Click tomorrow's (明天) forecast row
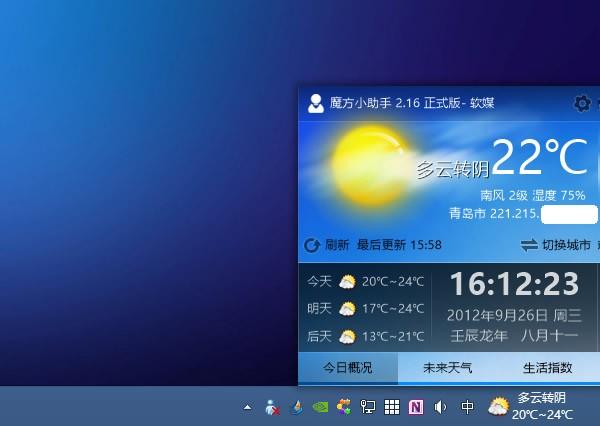The width and height of the screenshot is (600, 426). point(365,309)
